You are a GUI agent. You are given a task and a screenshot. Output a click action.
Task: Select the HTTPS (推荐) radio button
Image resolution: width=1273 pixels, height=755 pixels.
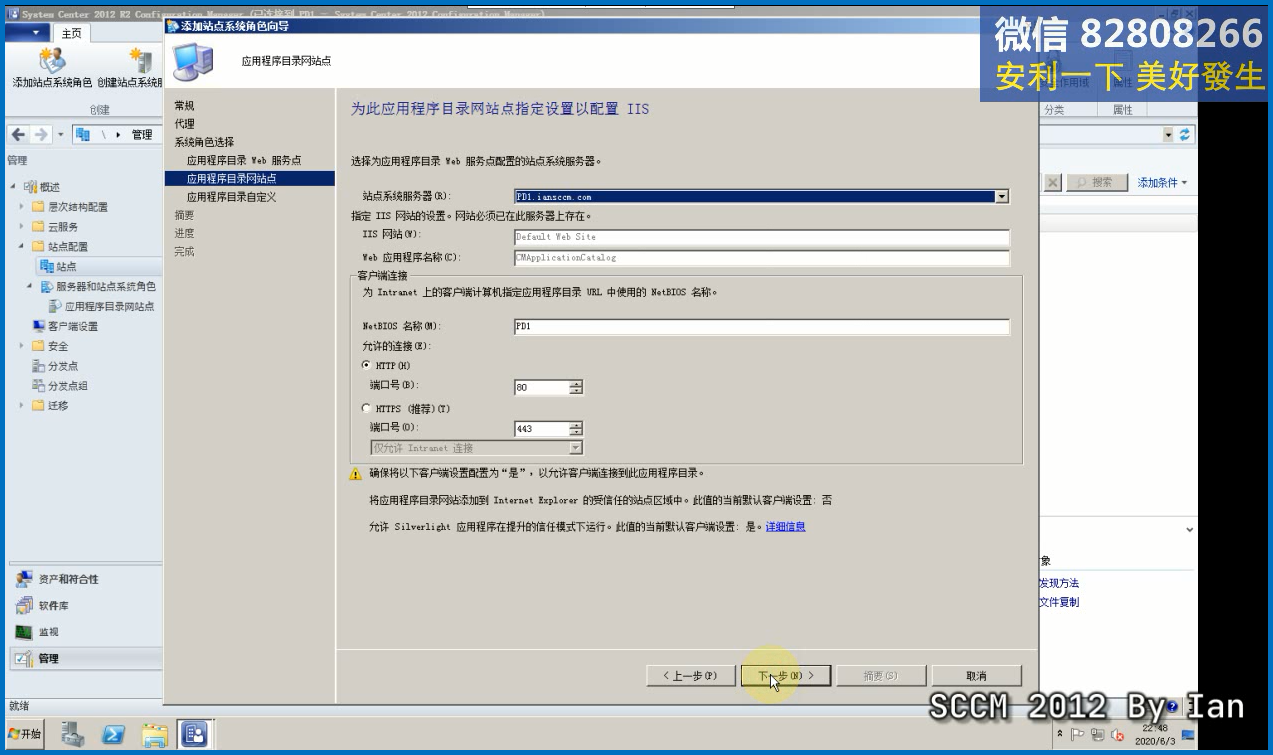coord(367,408)
